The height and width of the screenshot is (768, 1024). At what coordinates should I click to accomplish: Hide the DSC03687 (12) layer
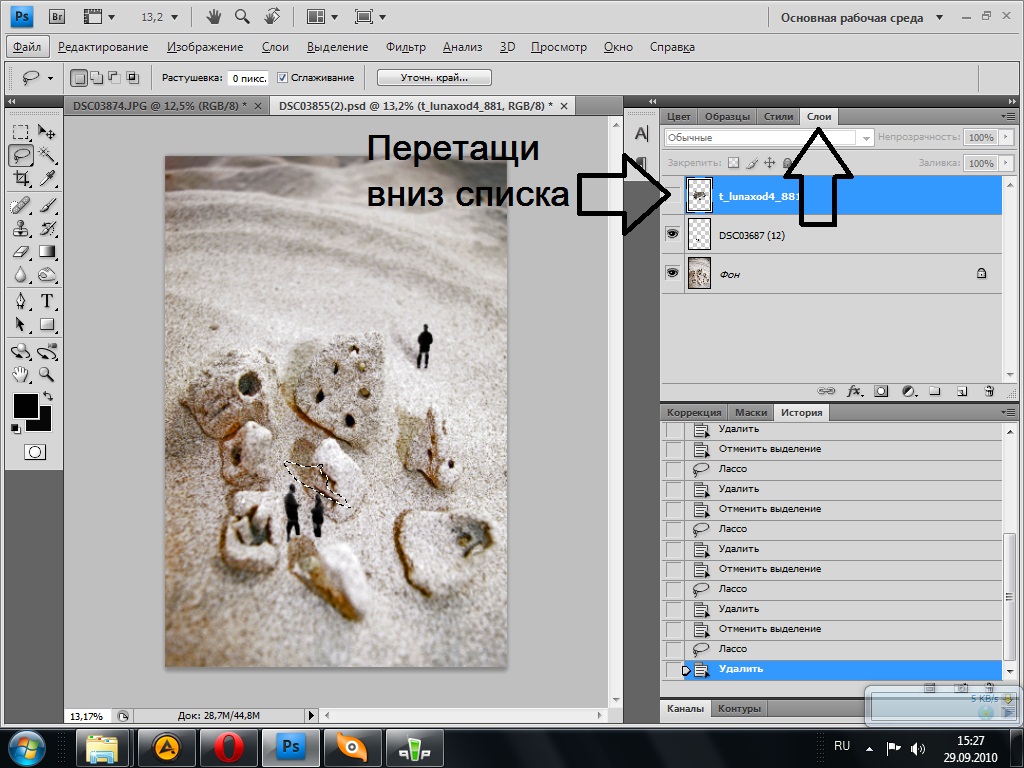(673, 234)
